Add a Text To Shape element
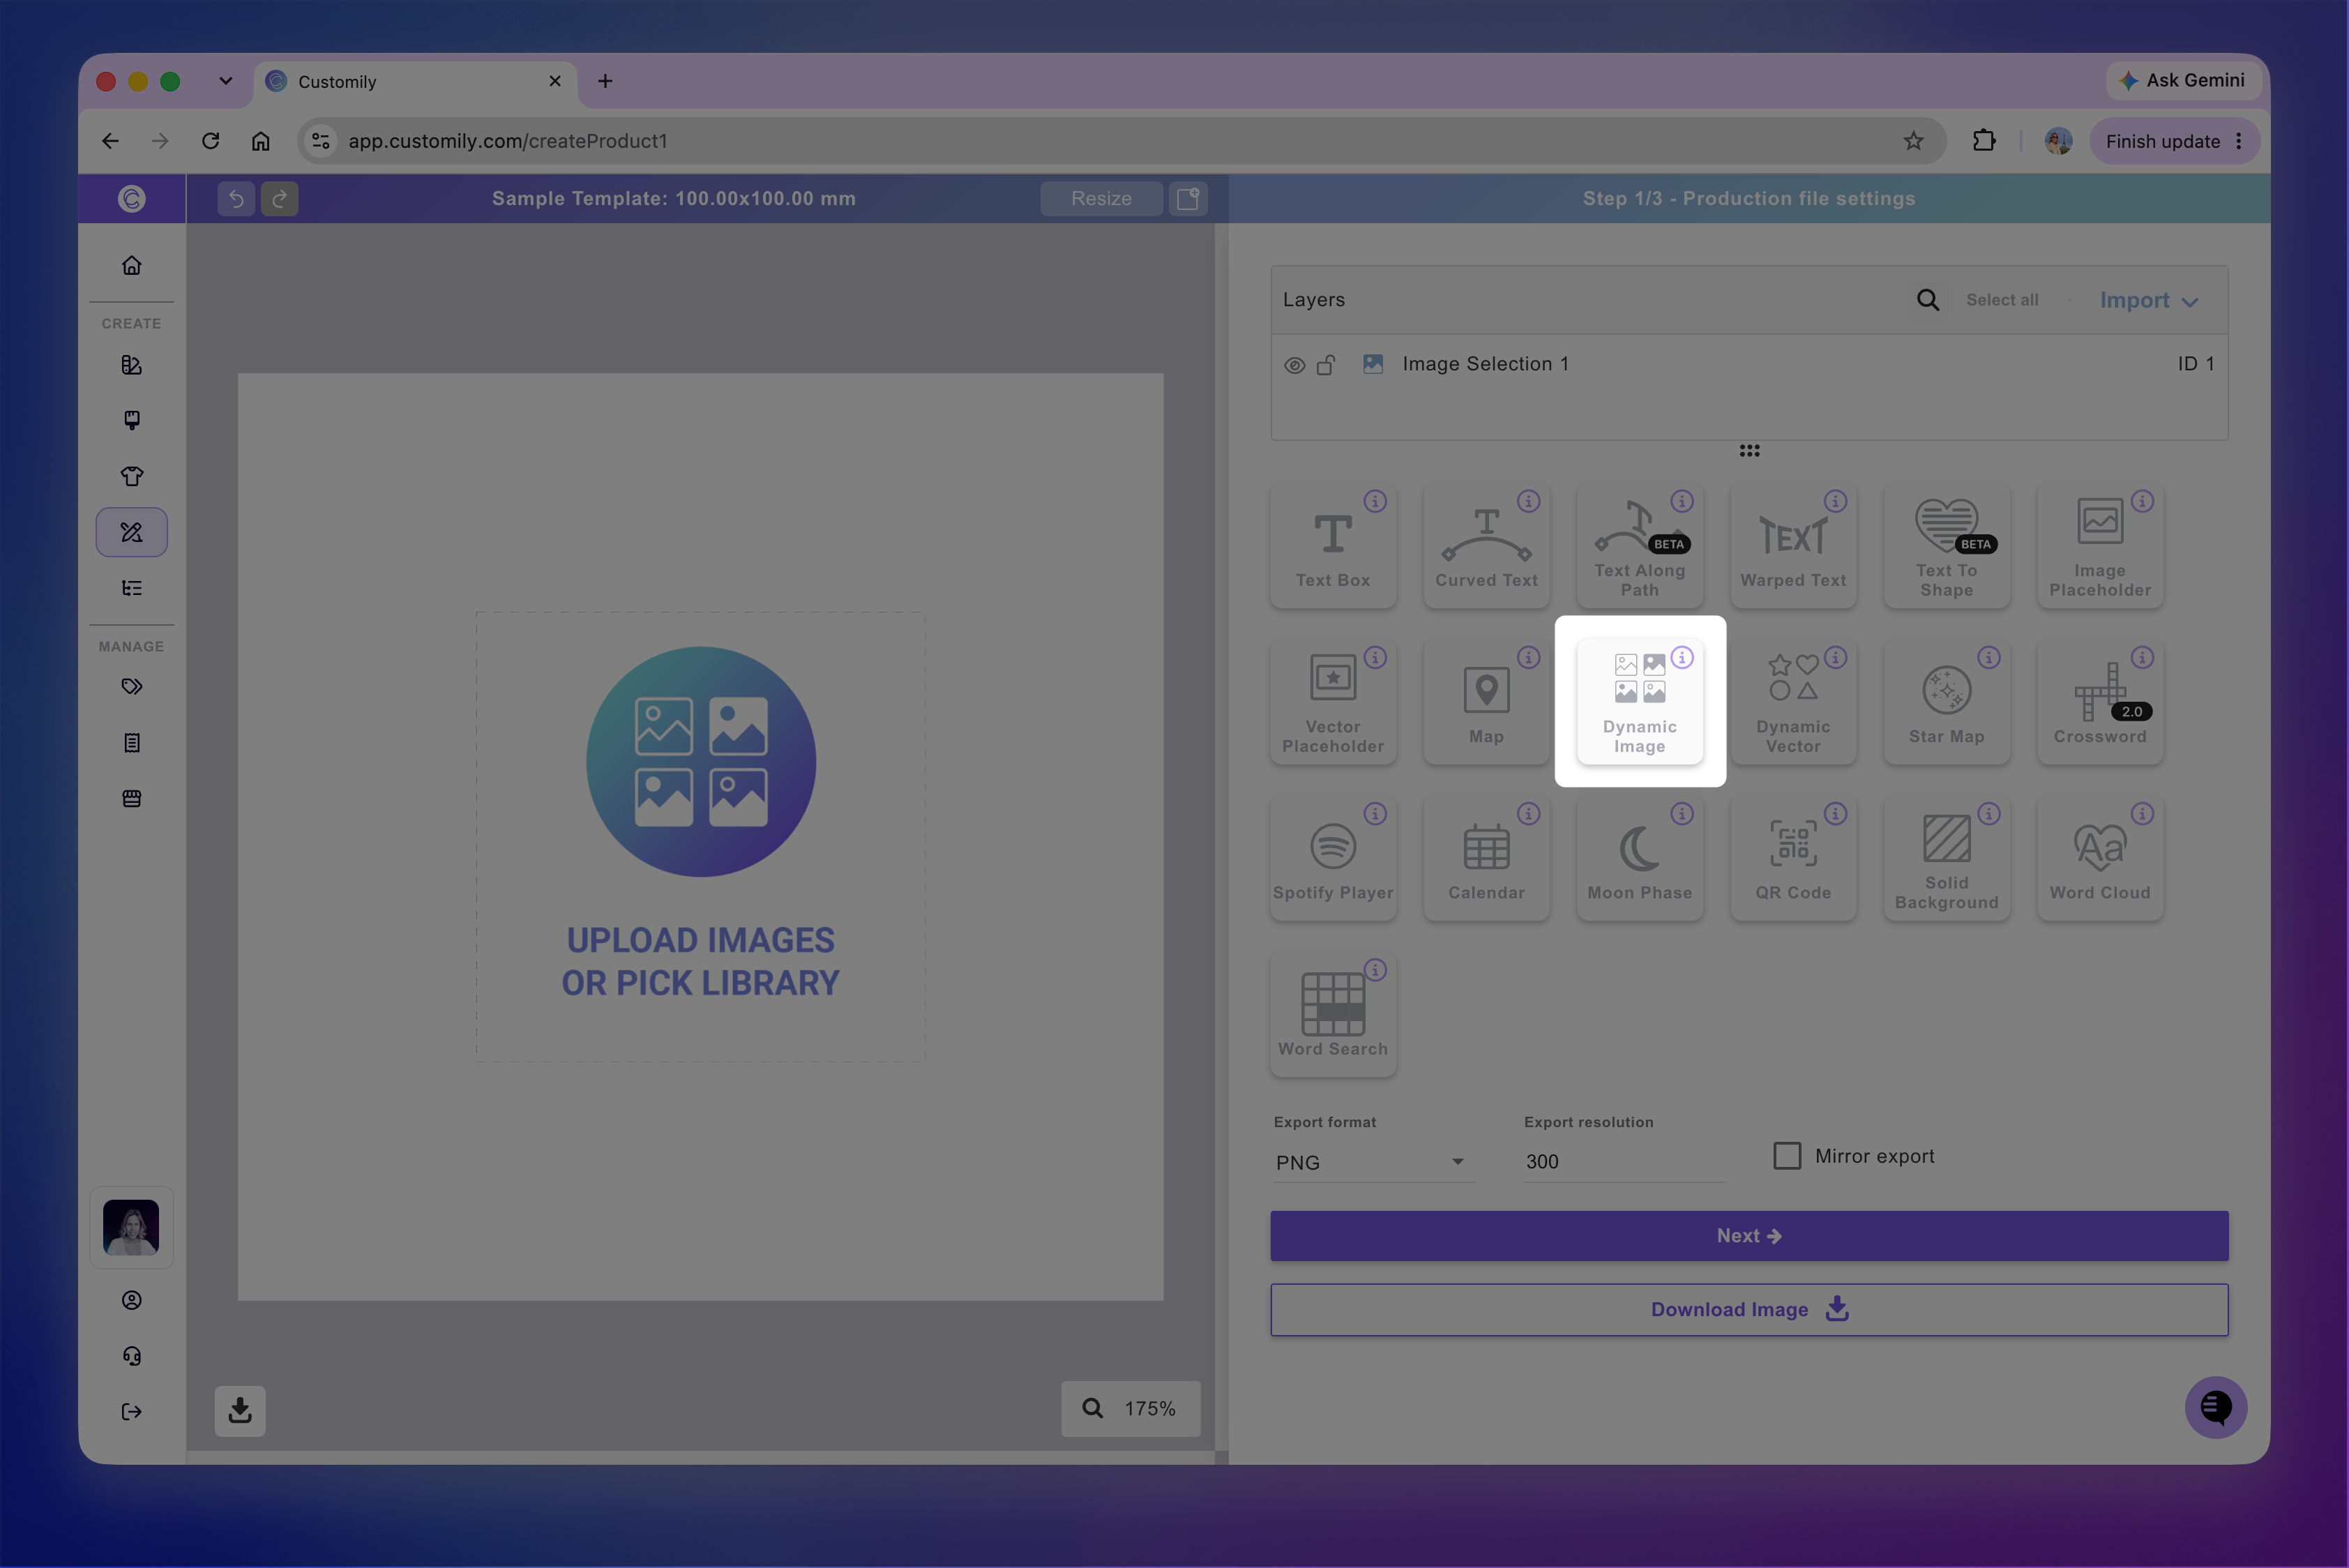Image resolution: width=2349 pixels, height=1568 pixels. click(x=1947, y=545)
